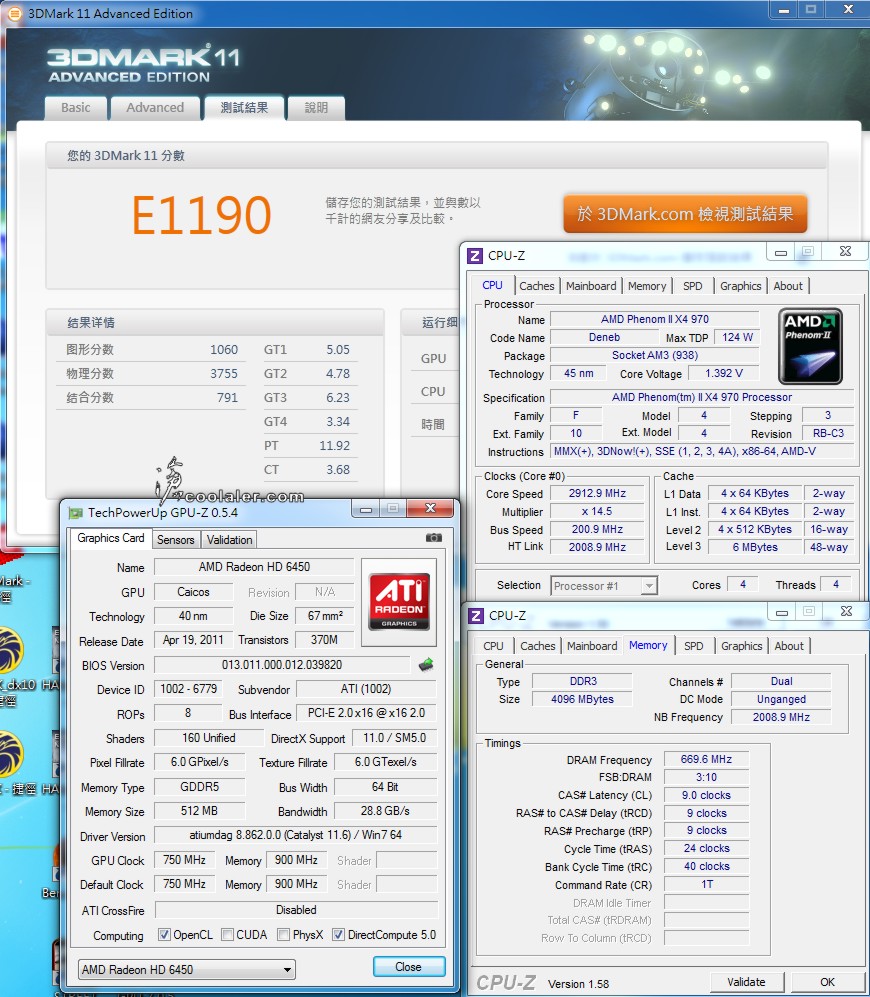Viewport: 870px width, 997px height.
Task: Toggle the OpenCL checkbox
Action: (164, 935)
